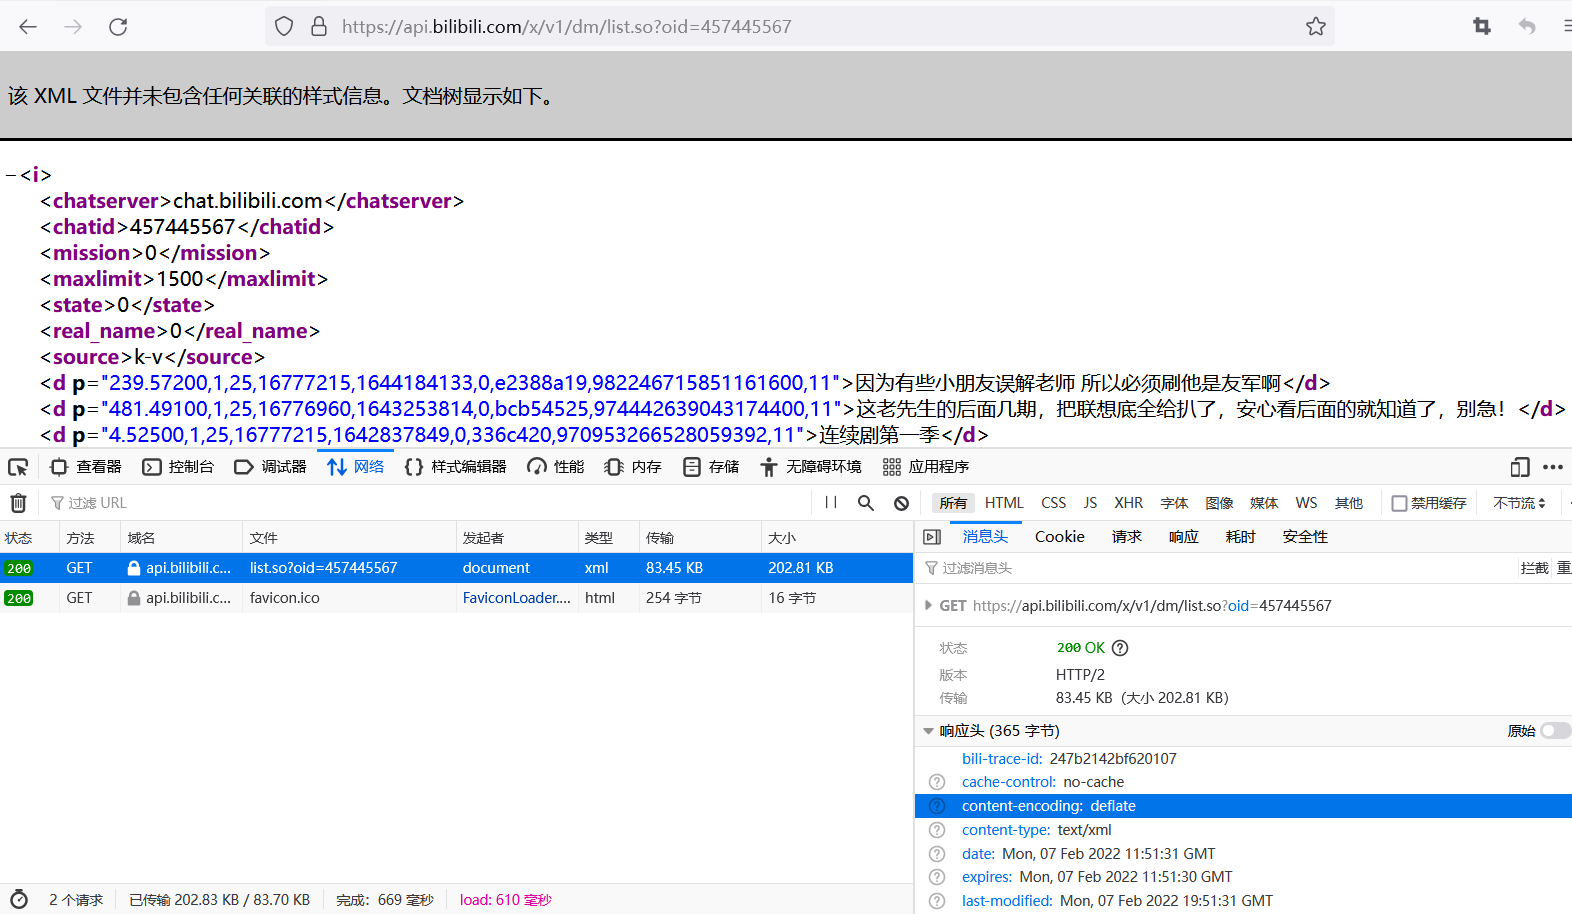Focus the filter headers field (过滤消息头)
This screenshot has width=1572, height=914.
pyautogui.click(x=1216, y=568)
